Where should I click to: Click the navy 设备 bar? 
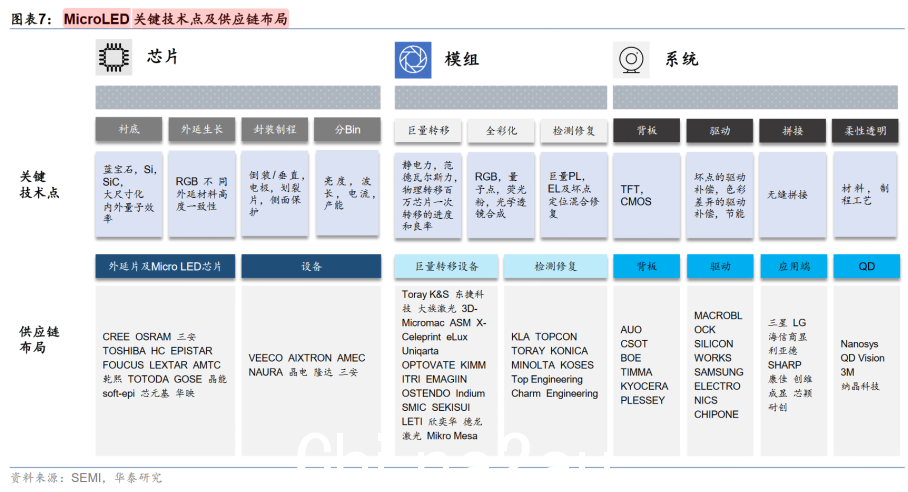pyautogui.click(x=311, y=266)
